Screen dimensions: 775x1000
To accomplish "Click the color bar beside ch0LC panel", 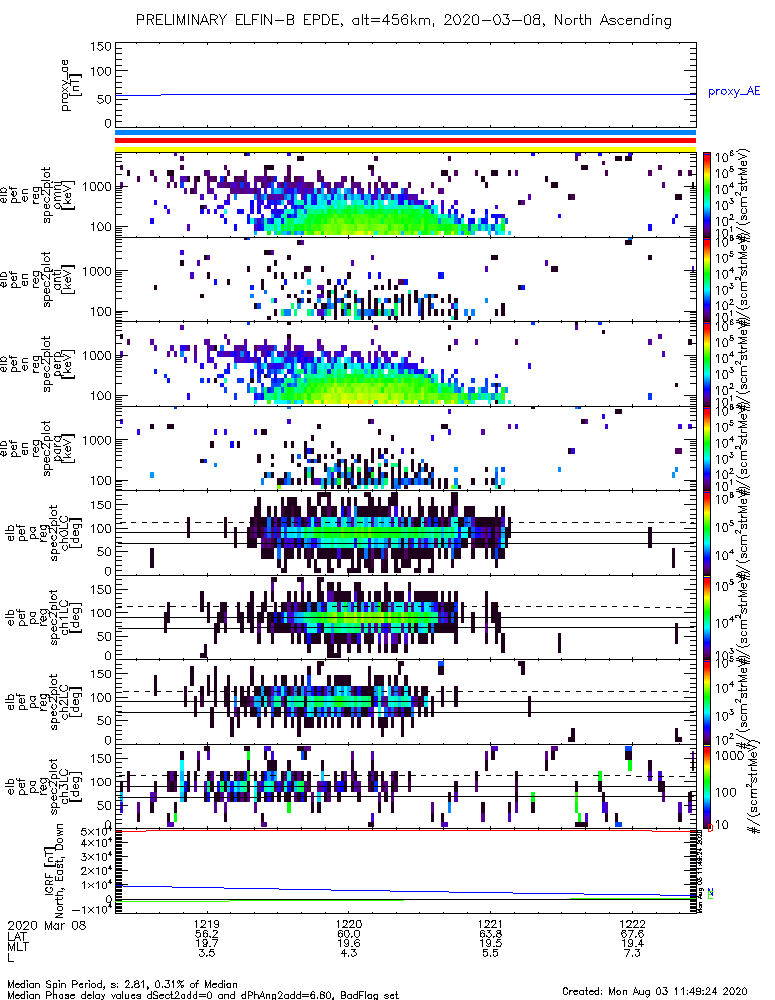I will tap(706, 533).
